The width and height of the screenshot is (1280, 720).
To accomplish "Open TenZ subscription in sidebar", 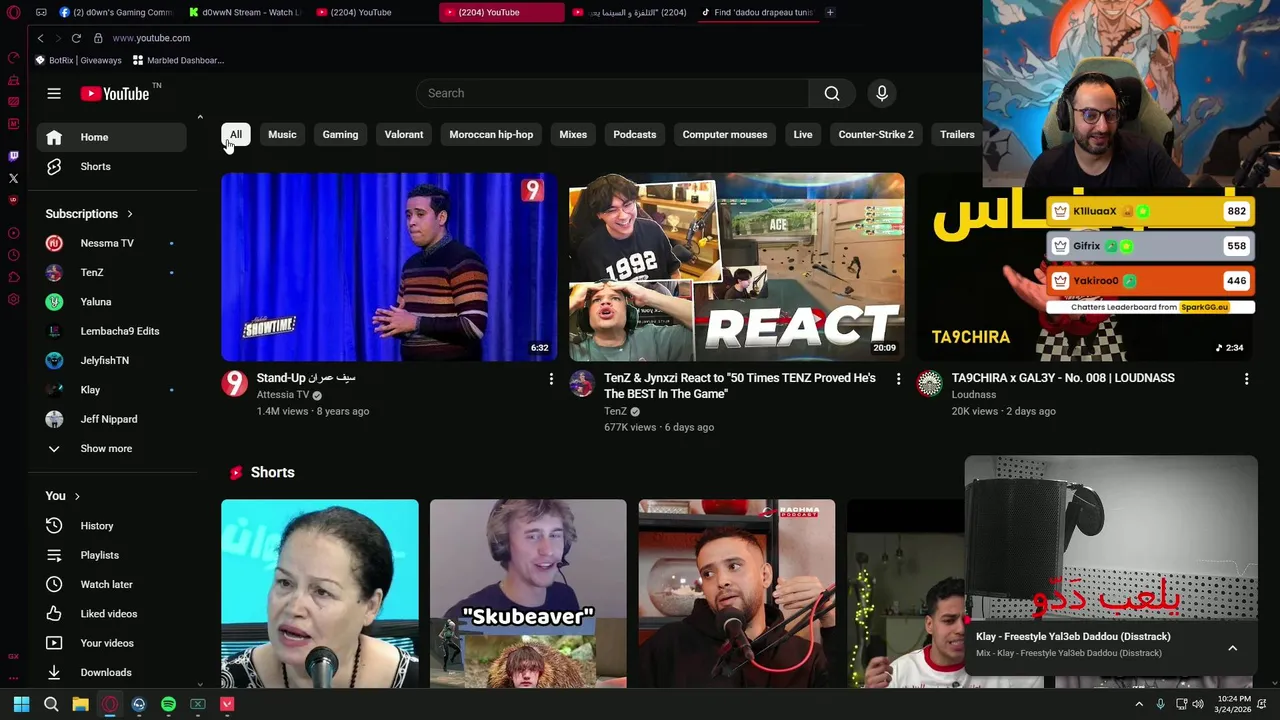I will click(x=112, y=272).
